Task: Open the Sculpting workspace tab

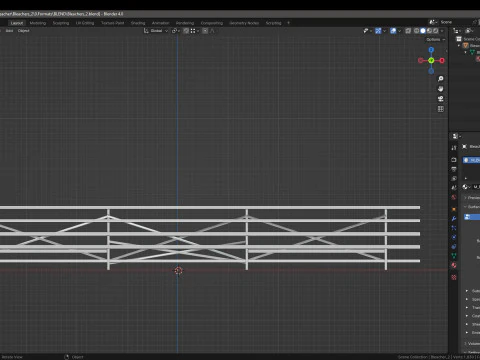Action: (x=61, y=23)
